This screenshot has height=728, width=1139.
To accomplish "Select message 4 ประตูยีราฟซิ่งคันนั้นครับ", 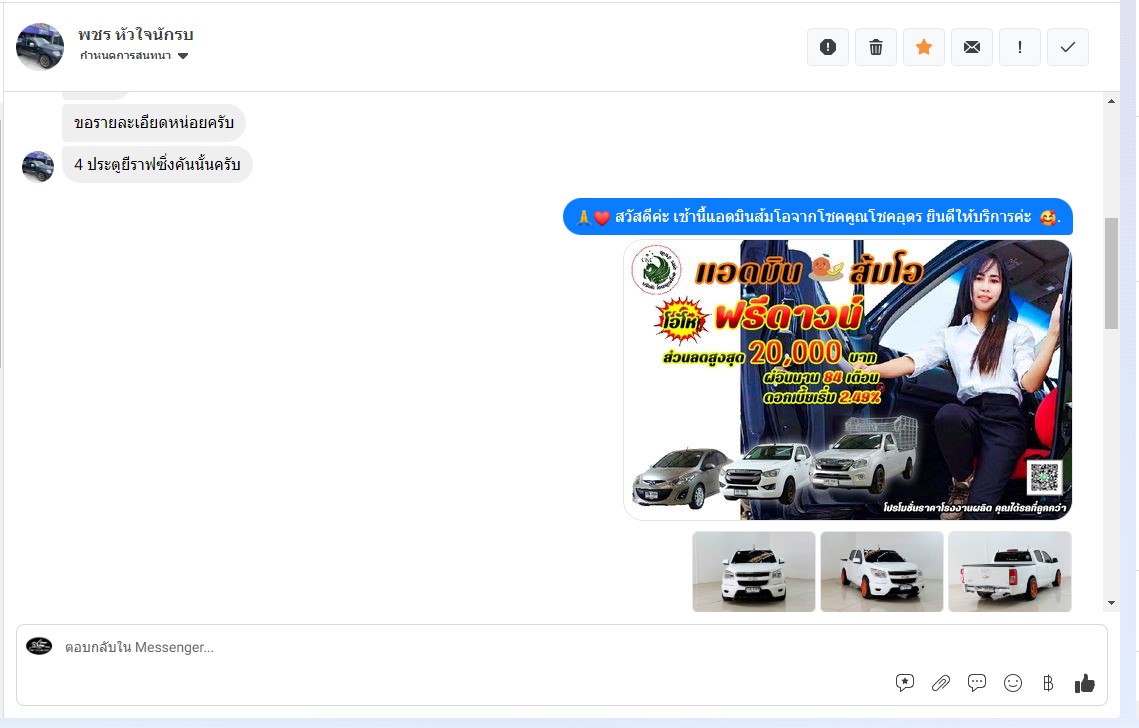I will (x=157, y=164).
